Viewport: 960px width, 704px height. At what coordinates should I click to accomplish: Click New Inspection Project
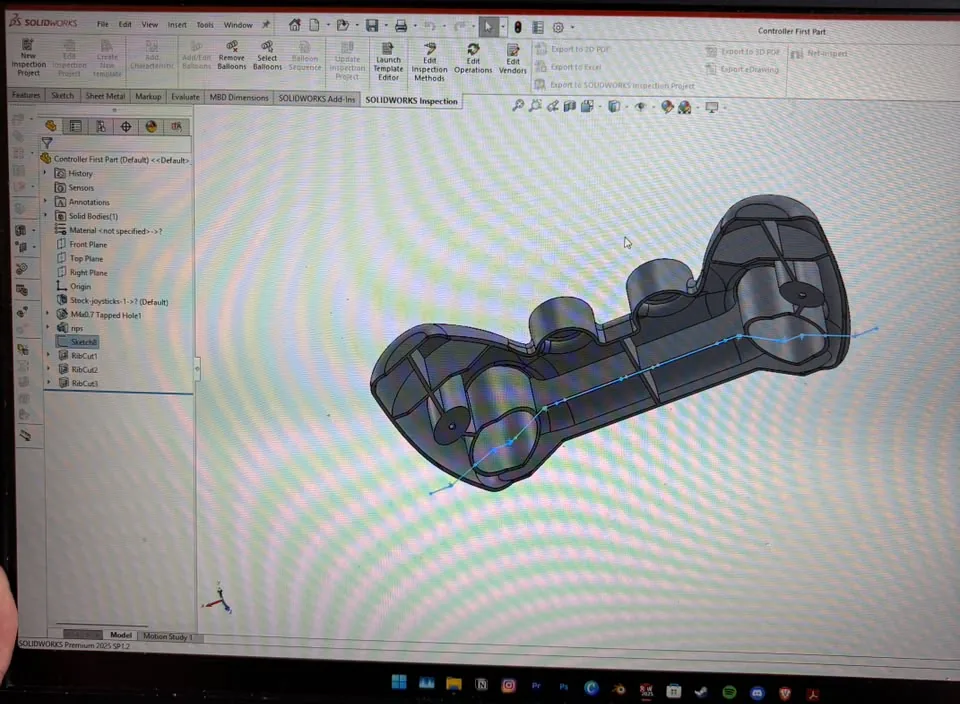pyautogui.click(x=28, y=58)
